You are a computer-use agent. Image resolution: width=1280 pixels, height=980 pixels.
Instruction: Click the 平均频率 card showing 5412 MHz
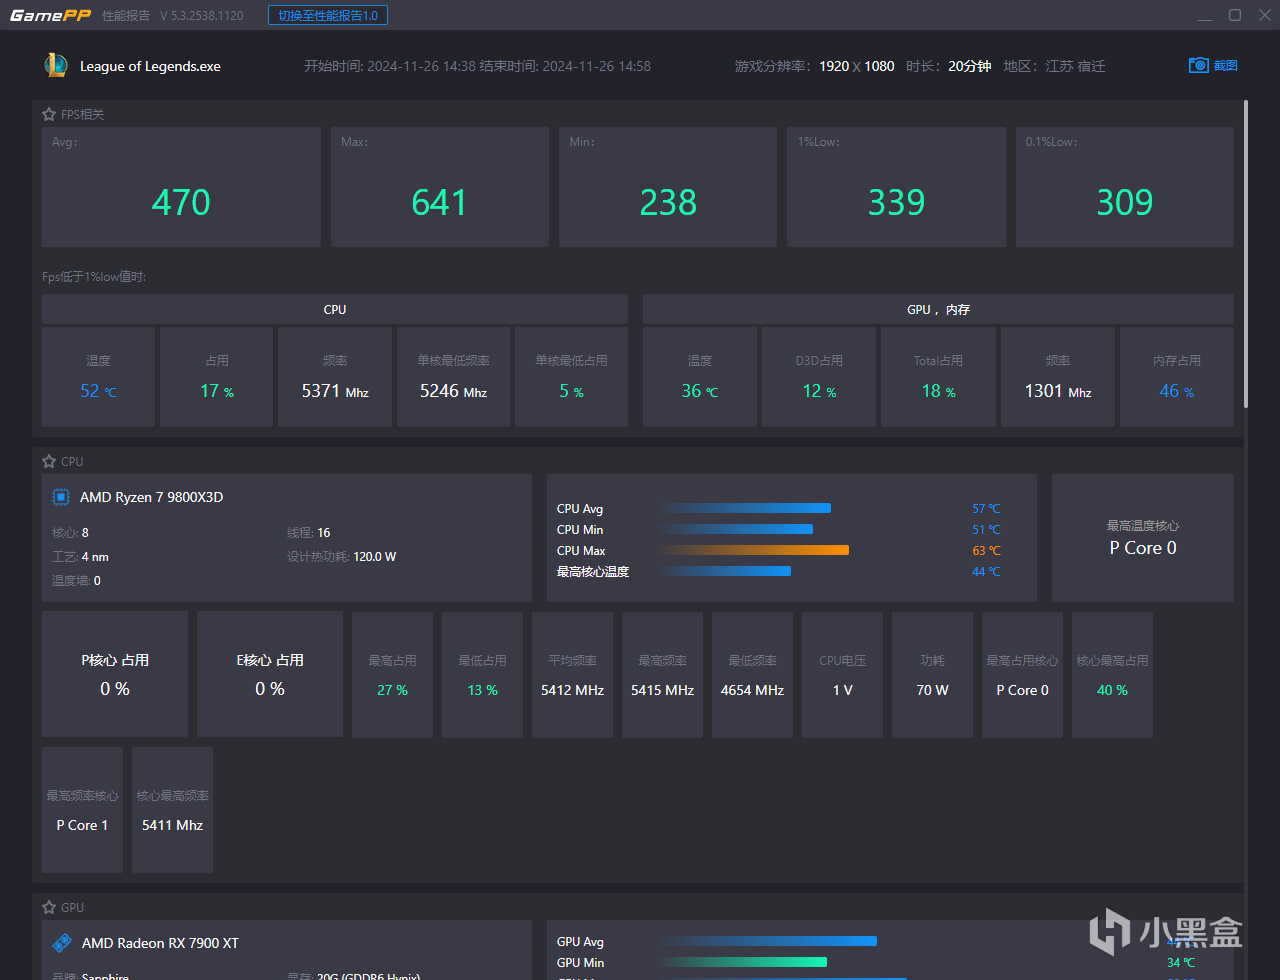572,675
